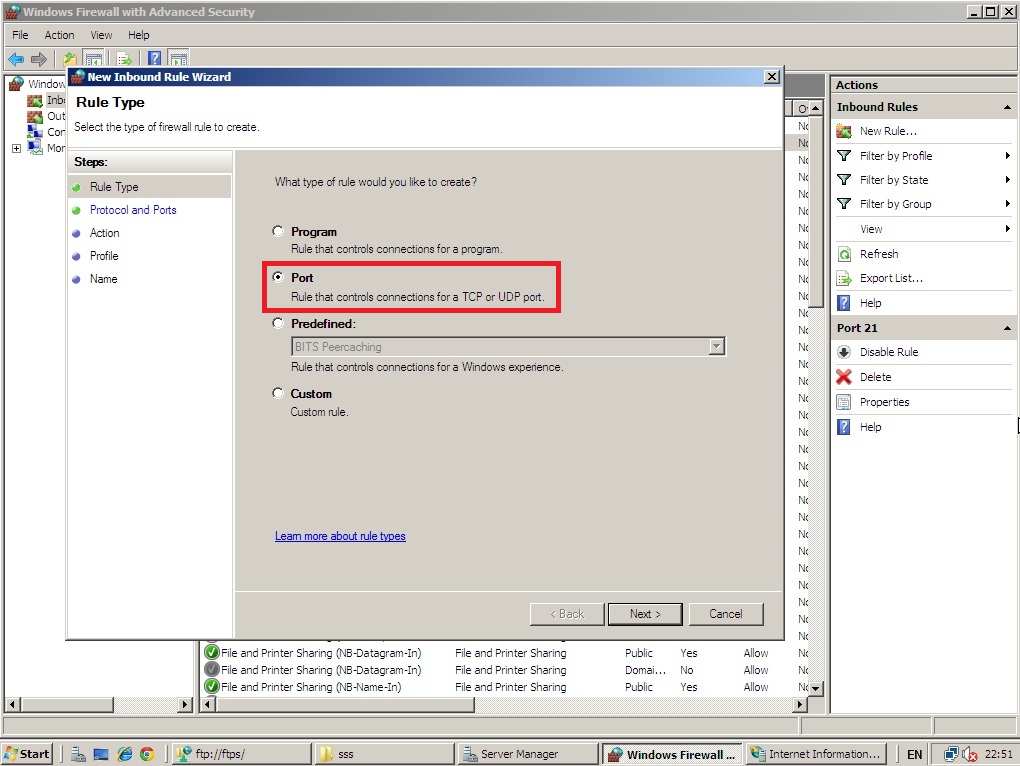Click the Properties icon under Port 21
This screenshot has width=1020, height=766.
(x=844, y=402)
